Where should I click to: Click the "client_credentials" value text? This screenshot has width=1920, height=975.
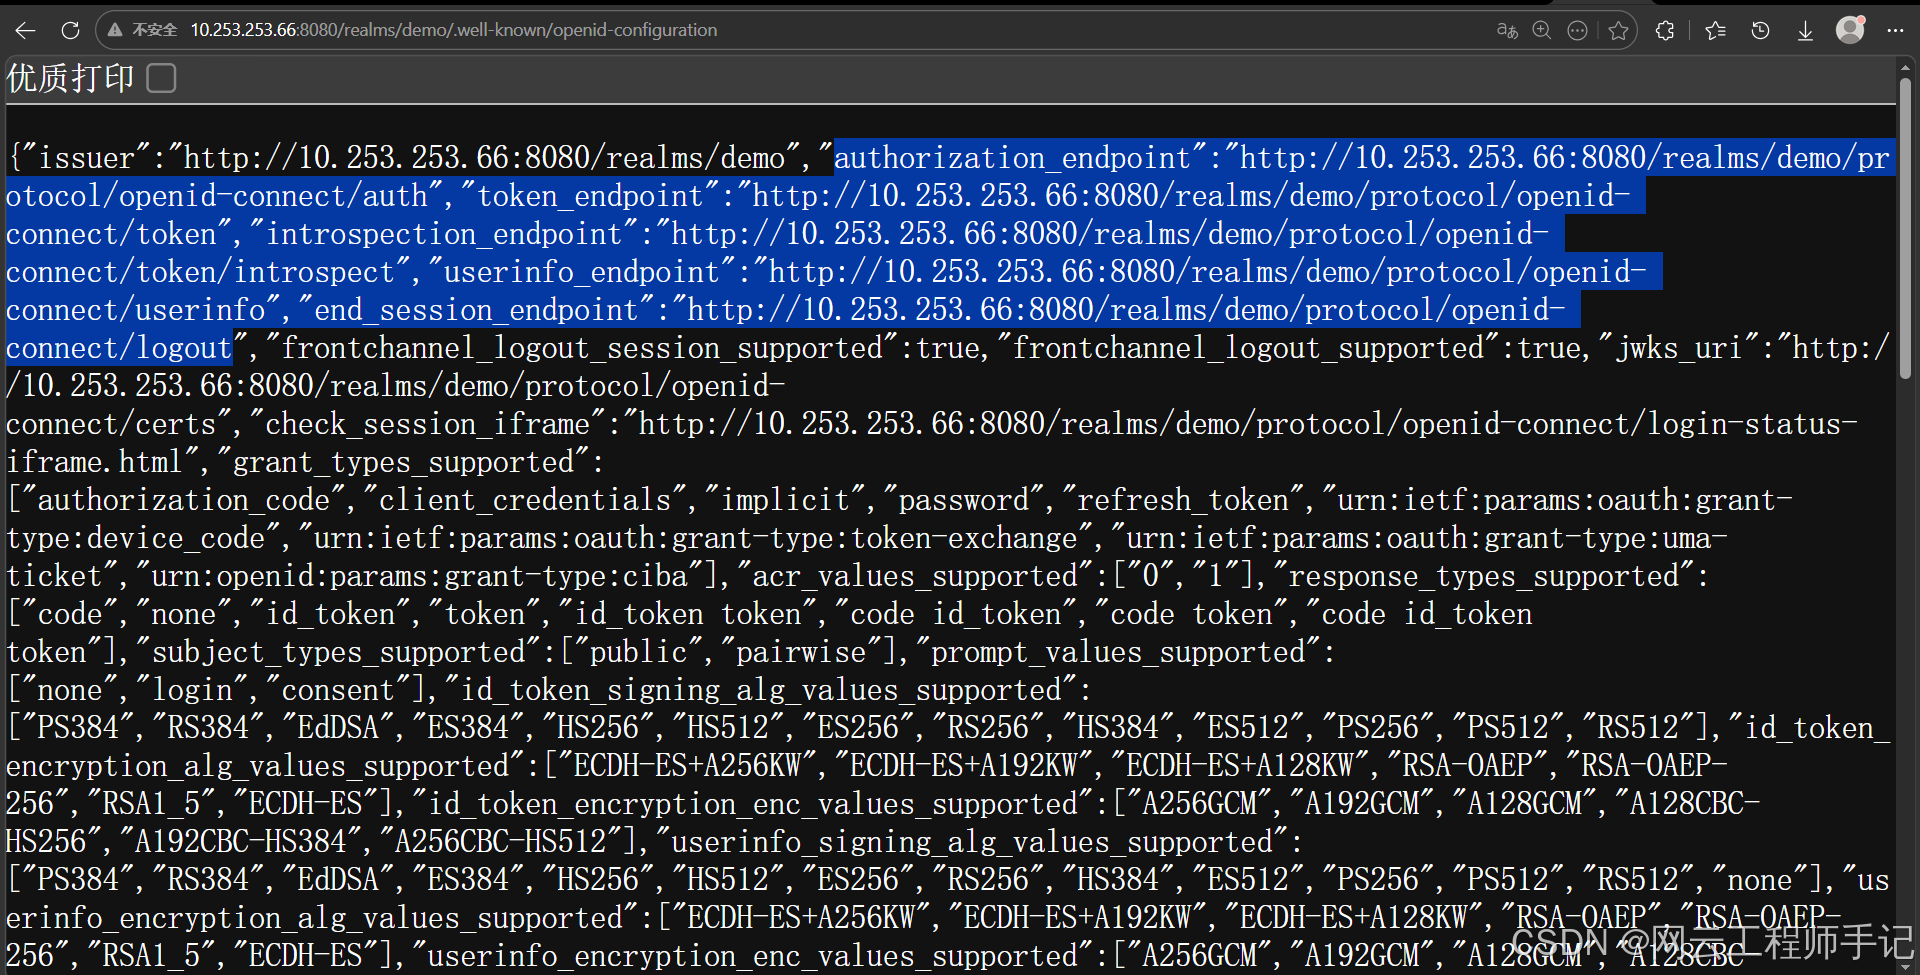525,500
